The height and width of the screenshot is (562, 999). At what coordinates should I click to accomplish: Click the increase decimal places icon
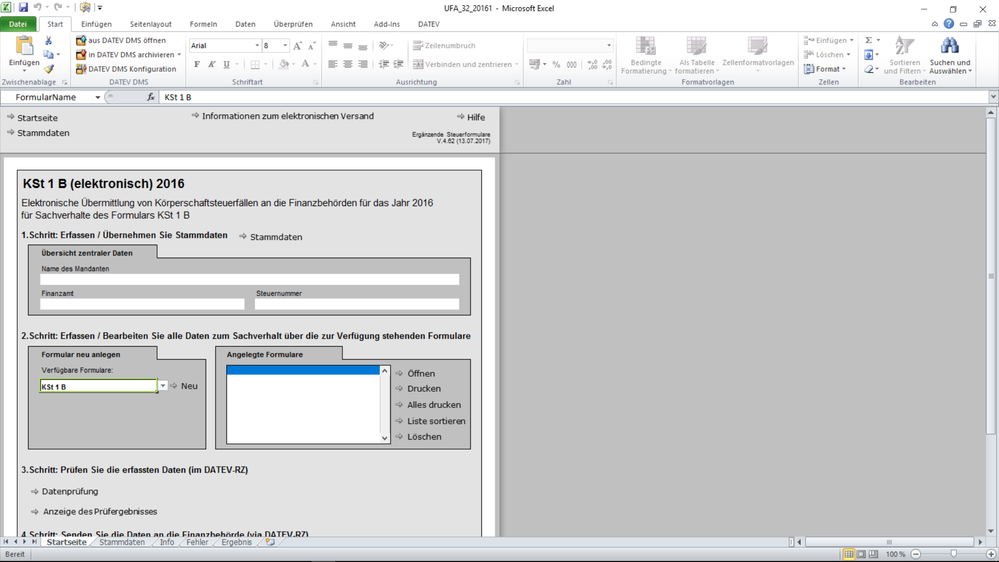tap(593, 64)
